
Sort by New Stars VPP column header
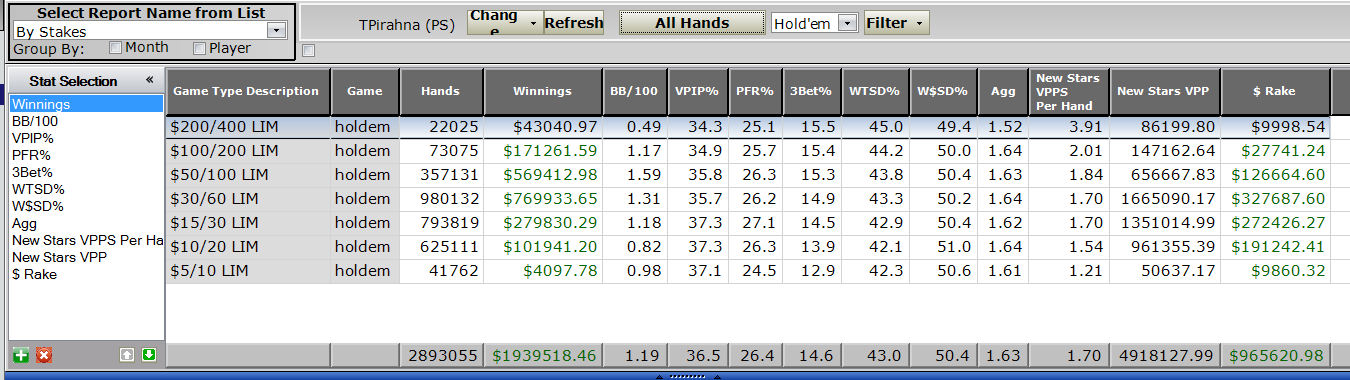pyautogui.click(x=1164, y=91)
